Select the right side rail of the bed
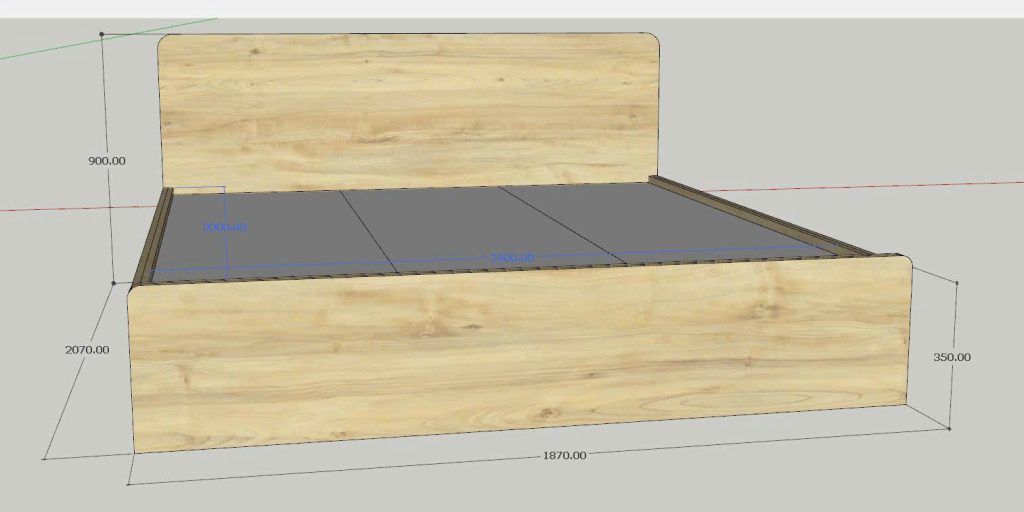This screenshot has height=512, width=1024. 760,215
